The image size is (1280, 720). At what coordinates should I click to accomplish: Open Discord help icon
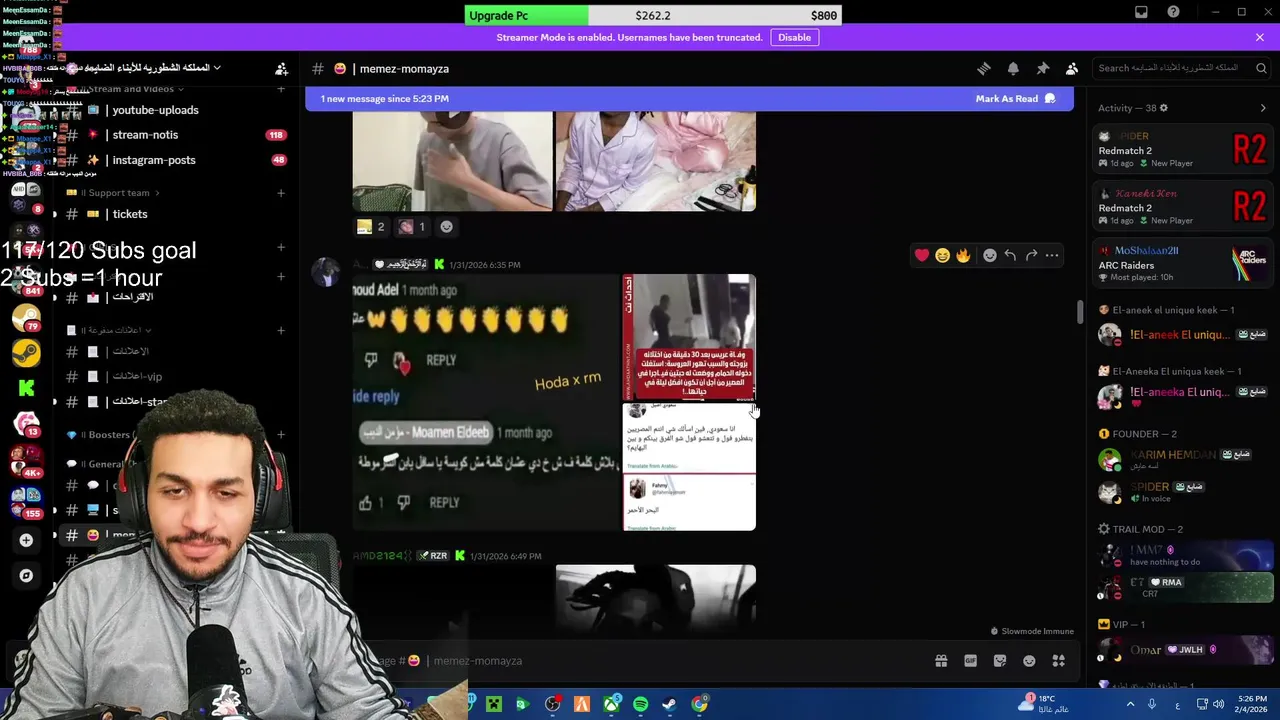tap(1174, 12)
